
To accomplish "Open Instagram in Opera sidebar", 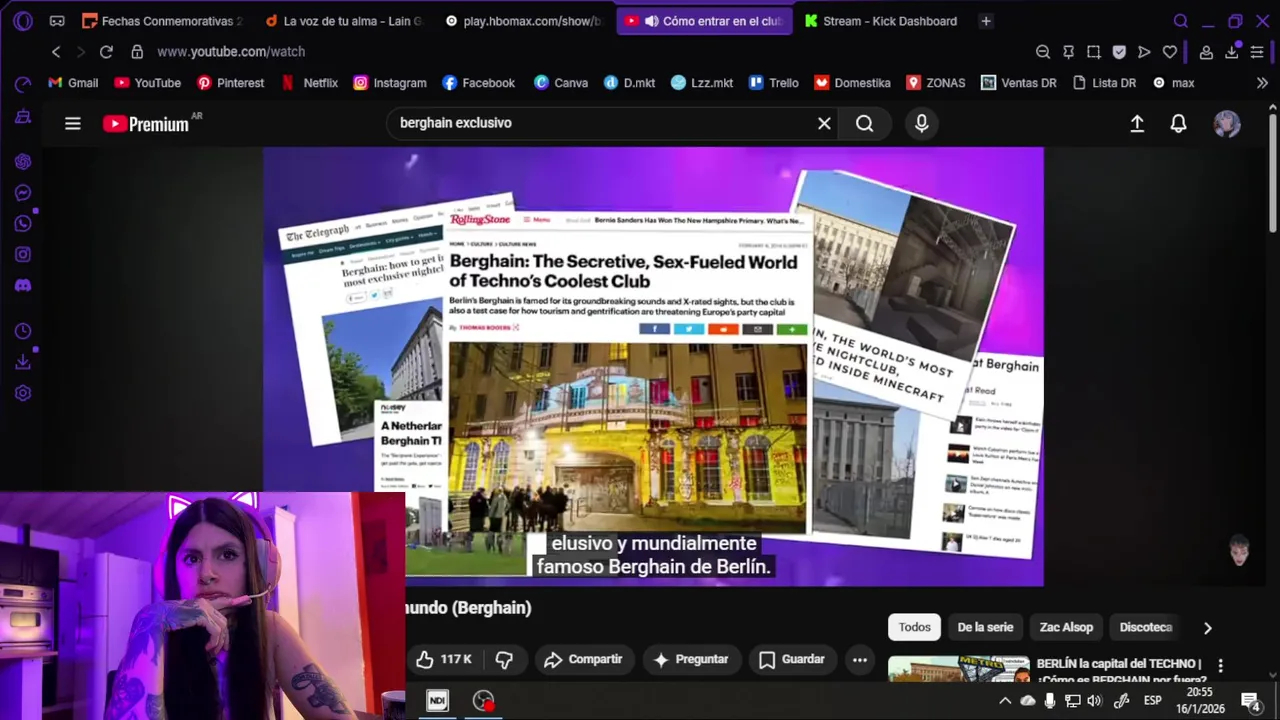I will [23, 255].
